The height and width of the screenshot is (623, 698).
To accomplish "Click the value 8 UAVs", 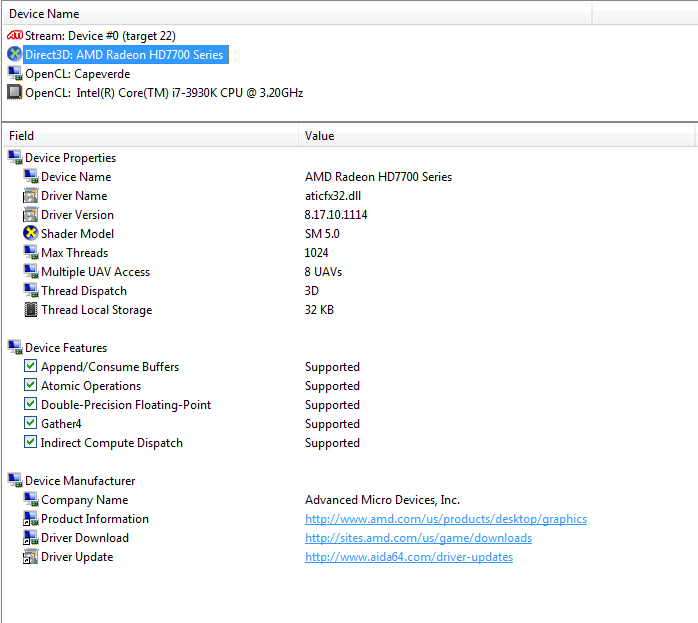I will pyautogui.click(x=323, y=272).
